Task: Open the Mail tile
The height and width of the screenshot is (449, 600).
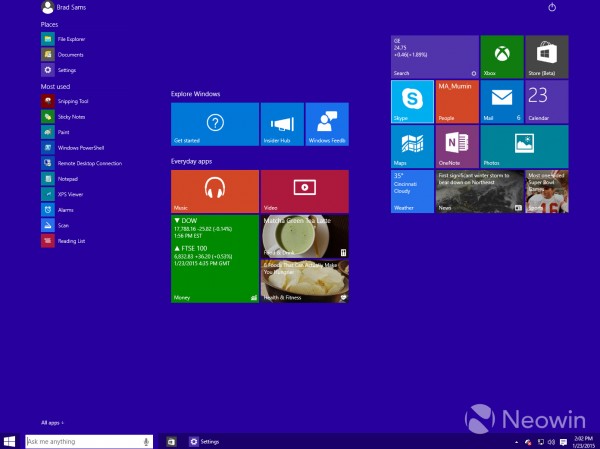Action: coord(502,101)
